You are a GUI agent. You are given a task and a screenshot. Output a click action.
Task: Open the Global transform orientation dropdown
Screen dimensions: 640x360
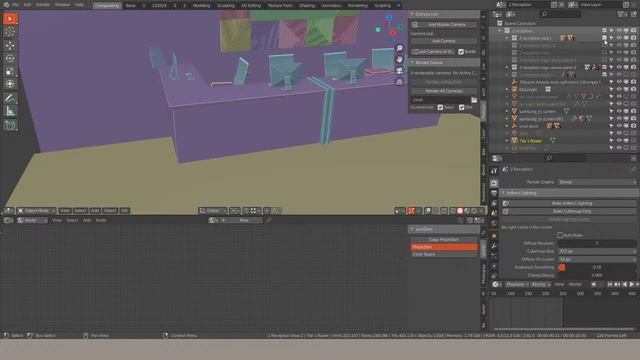point(213,211)
